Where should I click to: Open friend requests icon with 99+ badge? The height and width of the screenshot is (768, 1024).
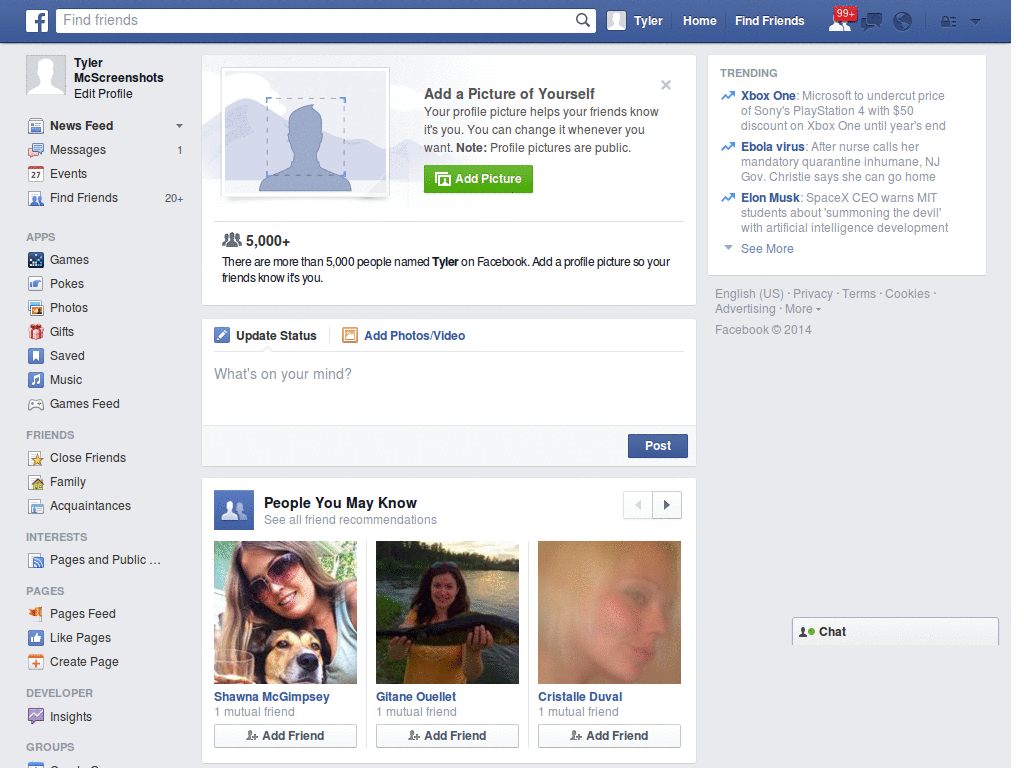[x=840, y=21]
